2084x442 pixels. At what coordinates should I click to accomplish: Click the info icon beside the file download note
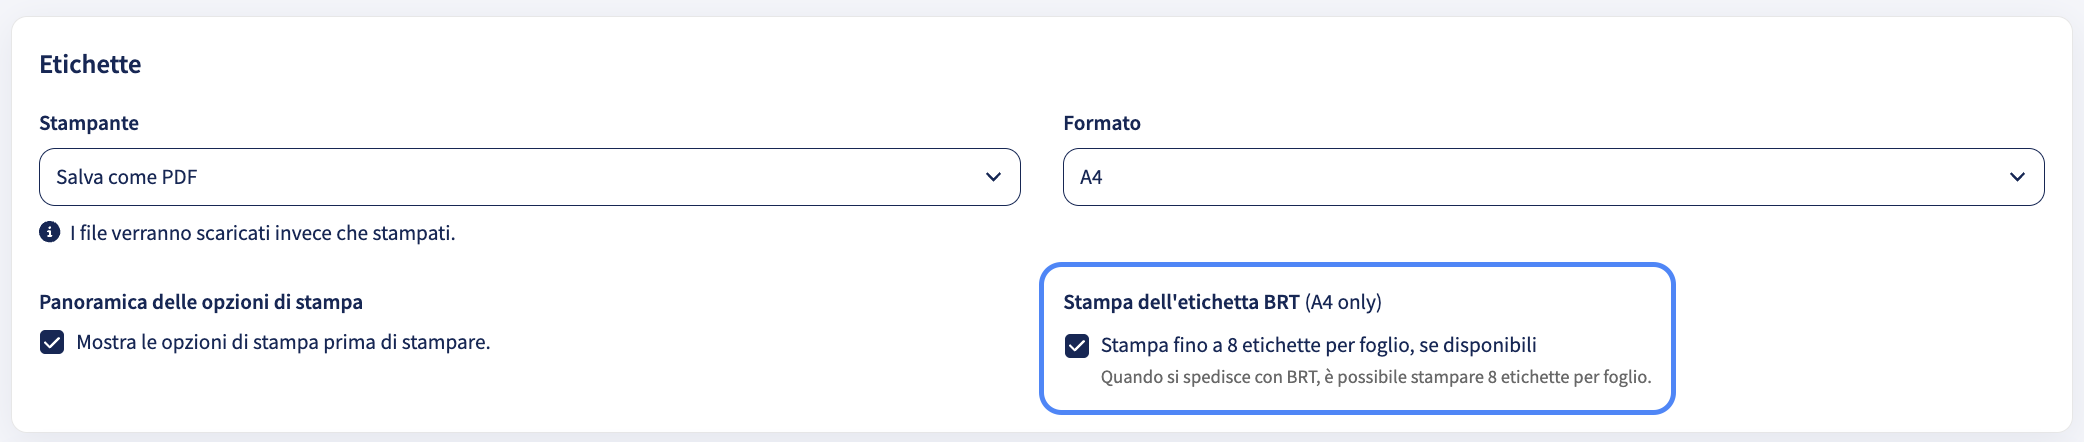click(x=49, y=232)
